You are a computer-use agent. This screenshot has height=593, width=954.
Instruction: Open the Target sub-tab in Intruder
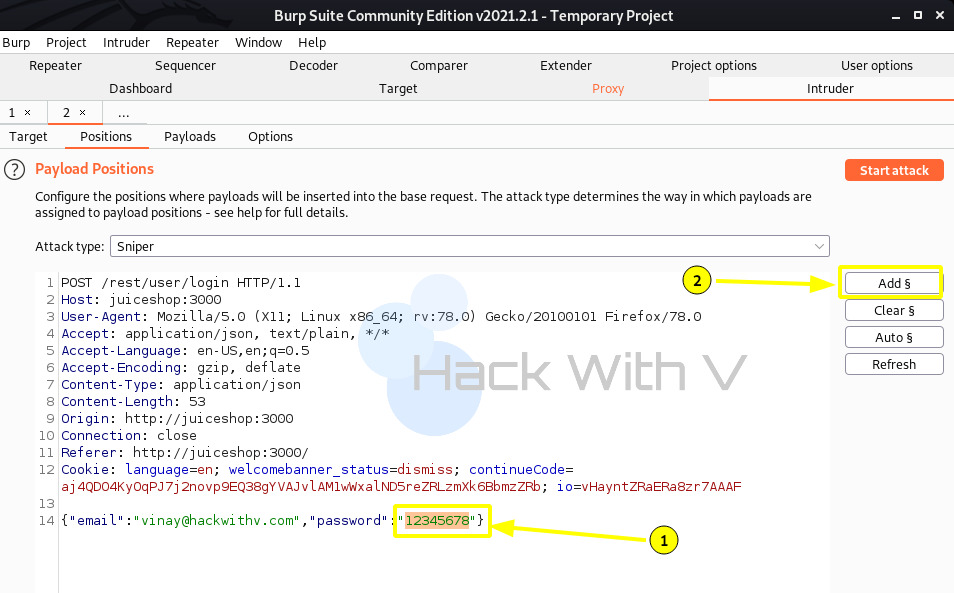click(28, 137)
